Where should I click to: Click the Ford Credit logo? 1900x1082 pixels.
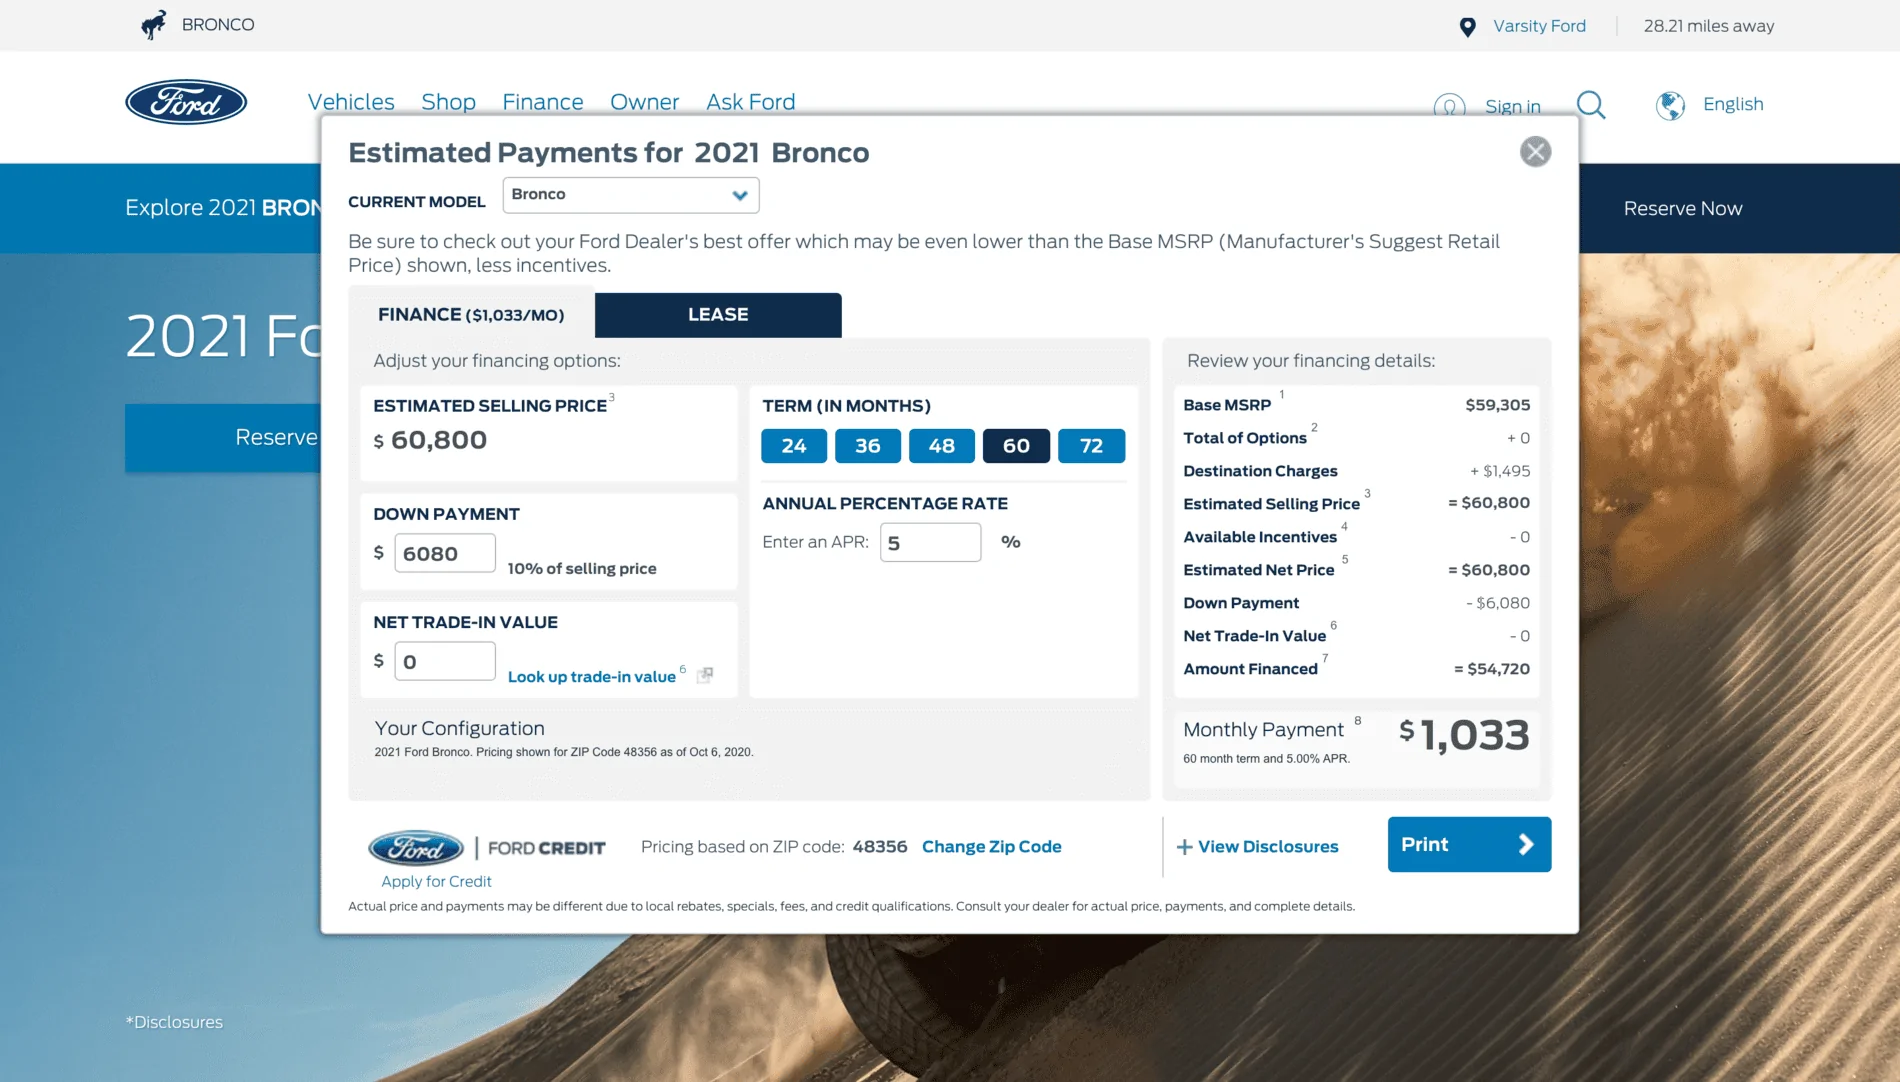487,848
